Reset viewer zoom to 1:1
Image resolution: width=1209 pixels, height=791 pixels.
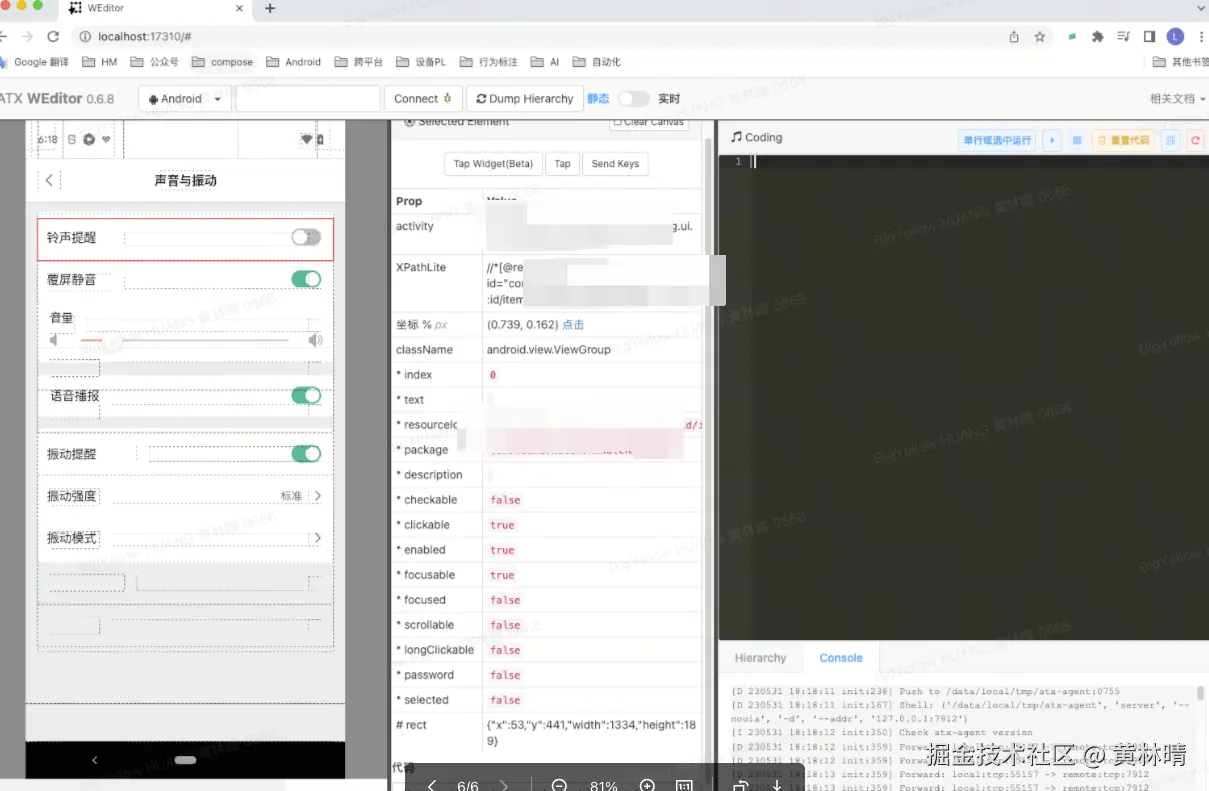[x=684, y=786]
